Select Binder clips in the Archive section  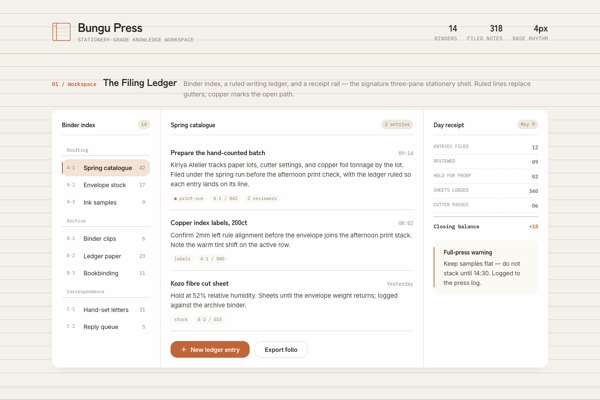[x=106, y=238]
